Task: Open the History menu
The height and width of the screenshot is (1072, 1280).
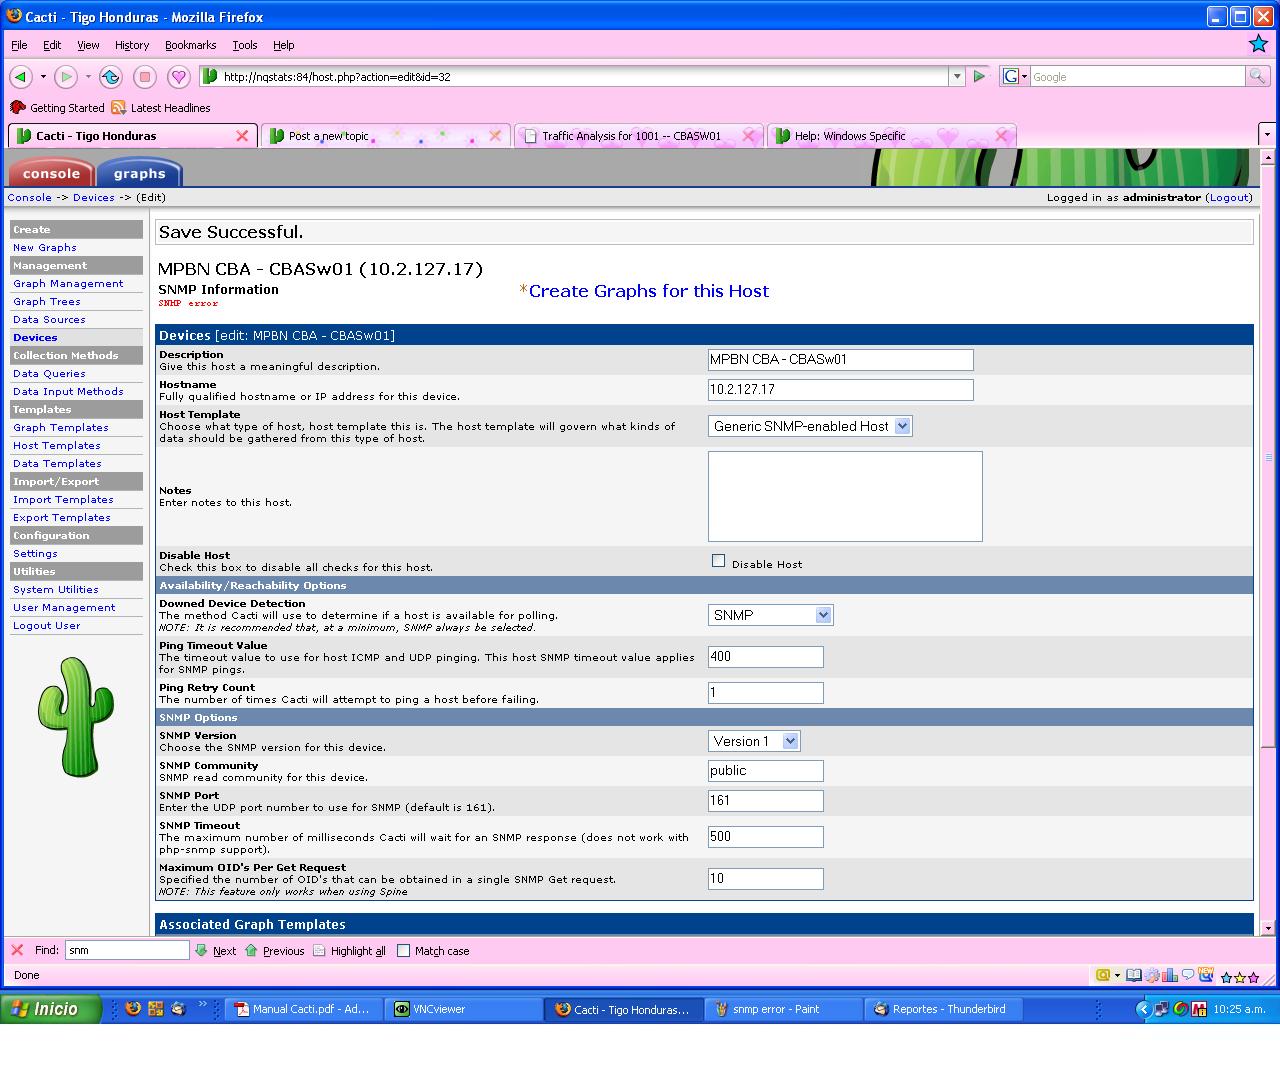Action: [x=132, y=45]
